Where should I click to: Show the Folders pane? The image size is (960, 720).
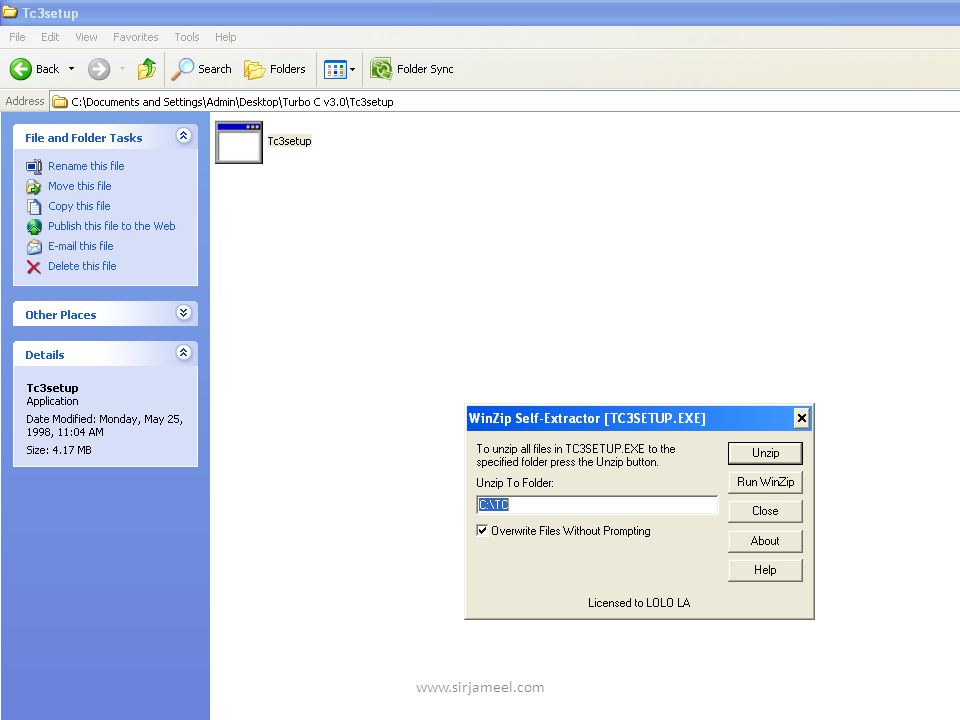274,69
